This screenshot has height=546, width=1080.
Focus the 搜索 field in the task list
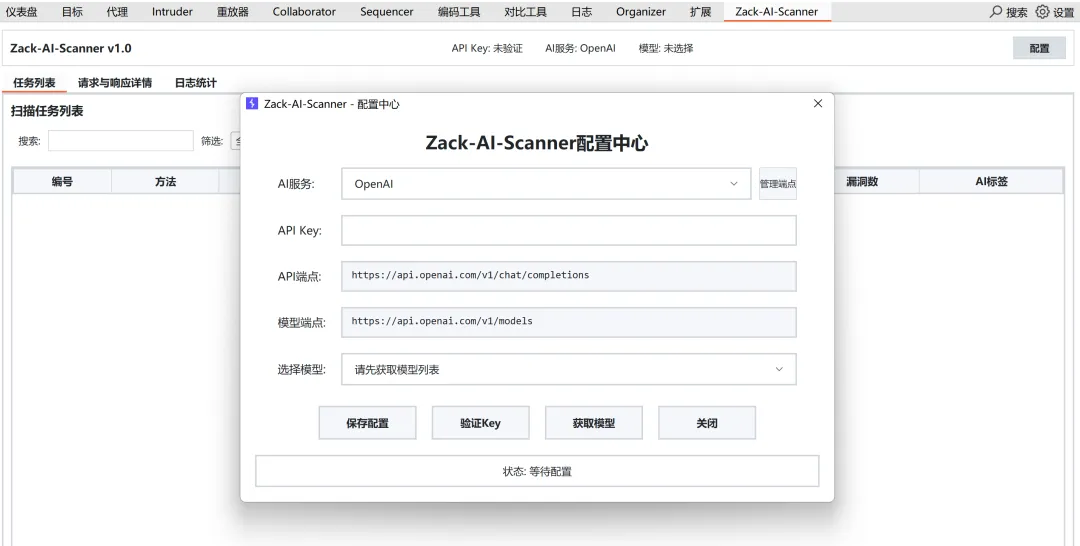pos(121,140)
